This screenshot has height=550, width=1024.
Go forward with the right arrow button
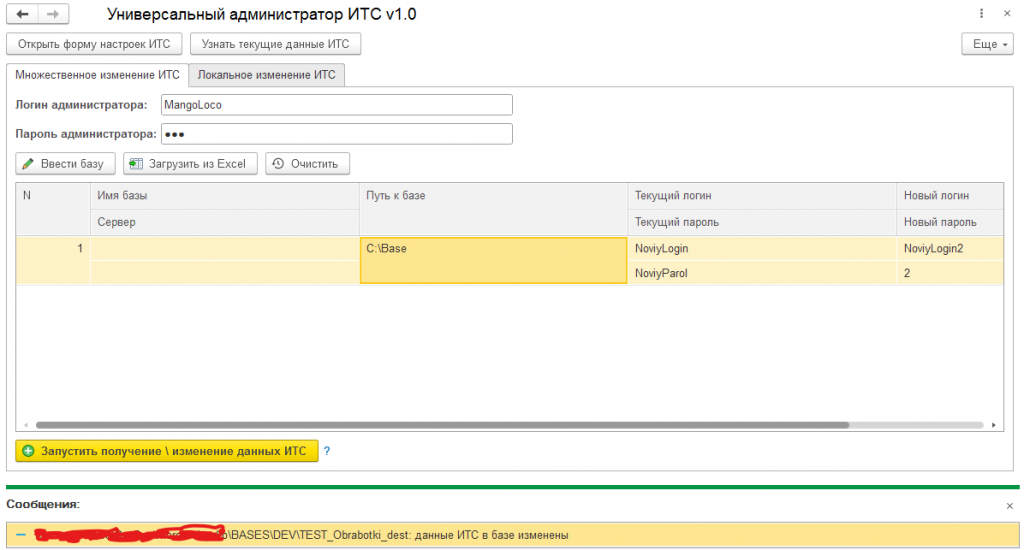[x=54, y=14]
